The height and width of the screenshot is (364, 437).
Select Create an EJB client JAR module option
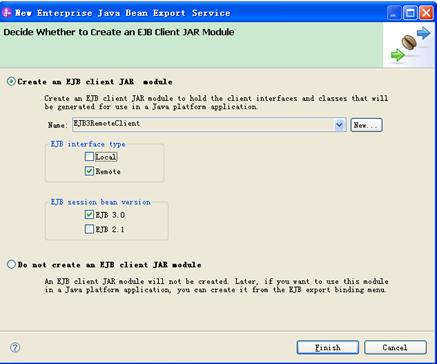click(11, 82)
